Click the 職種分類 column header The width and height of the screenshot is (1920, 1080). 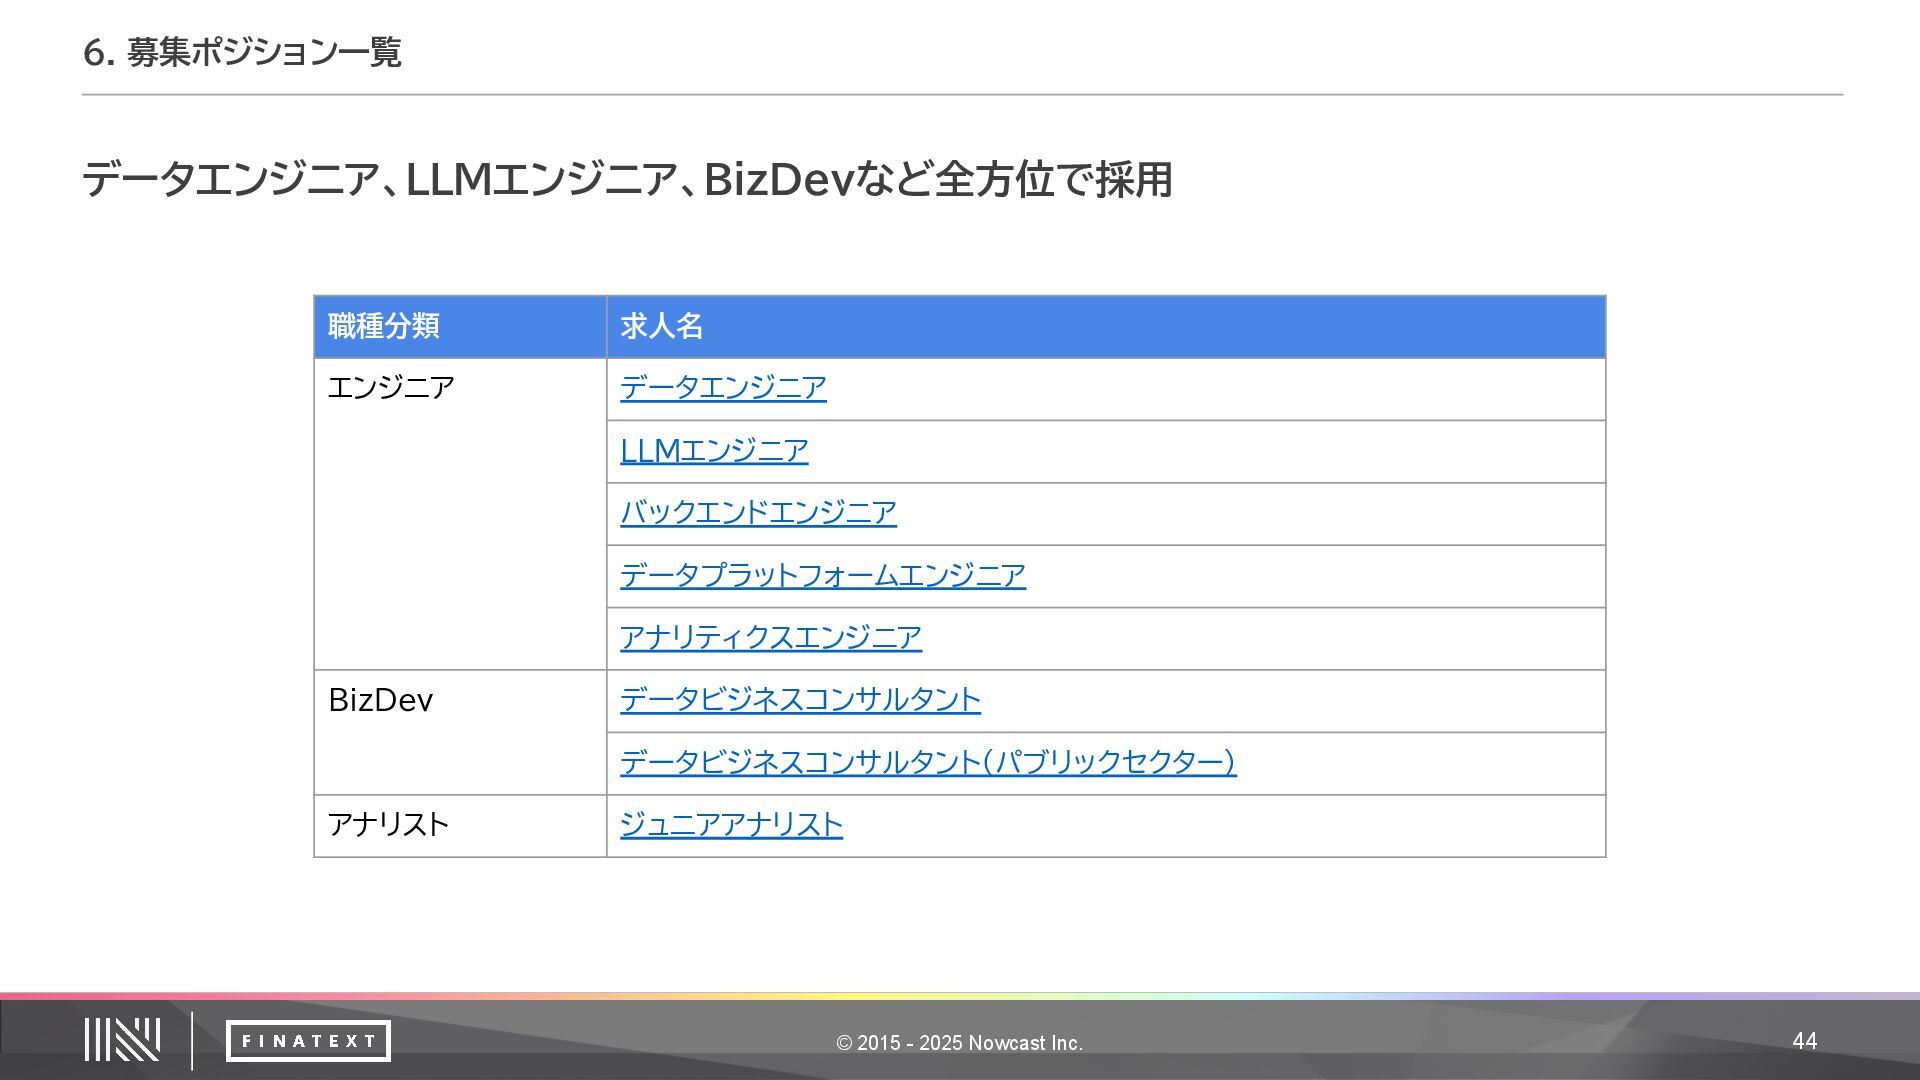[384, 326]
